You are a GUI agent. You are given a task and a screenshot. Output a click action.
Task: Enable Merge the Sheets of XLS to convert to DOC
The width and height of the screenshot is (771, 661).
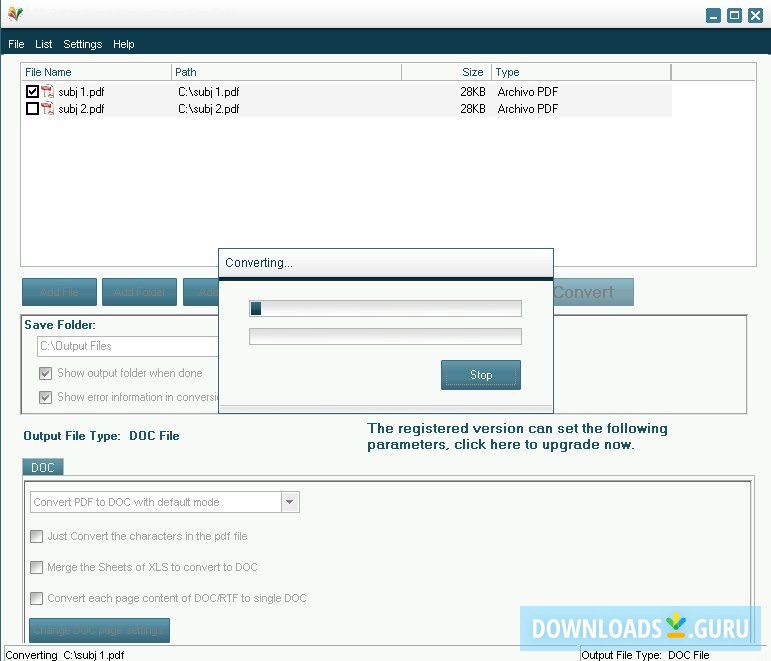(x=36, y=567)
